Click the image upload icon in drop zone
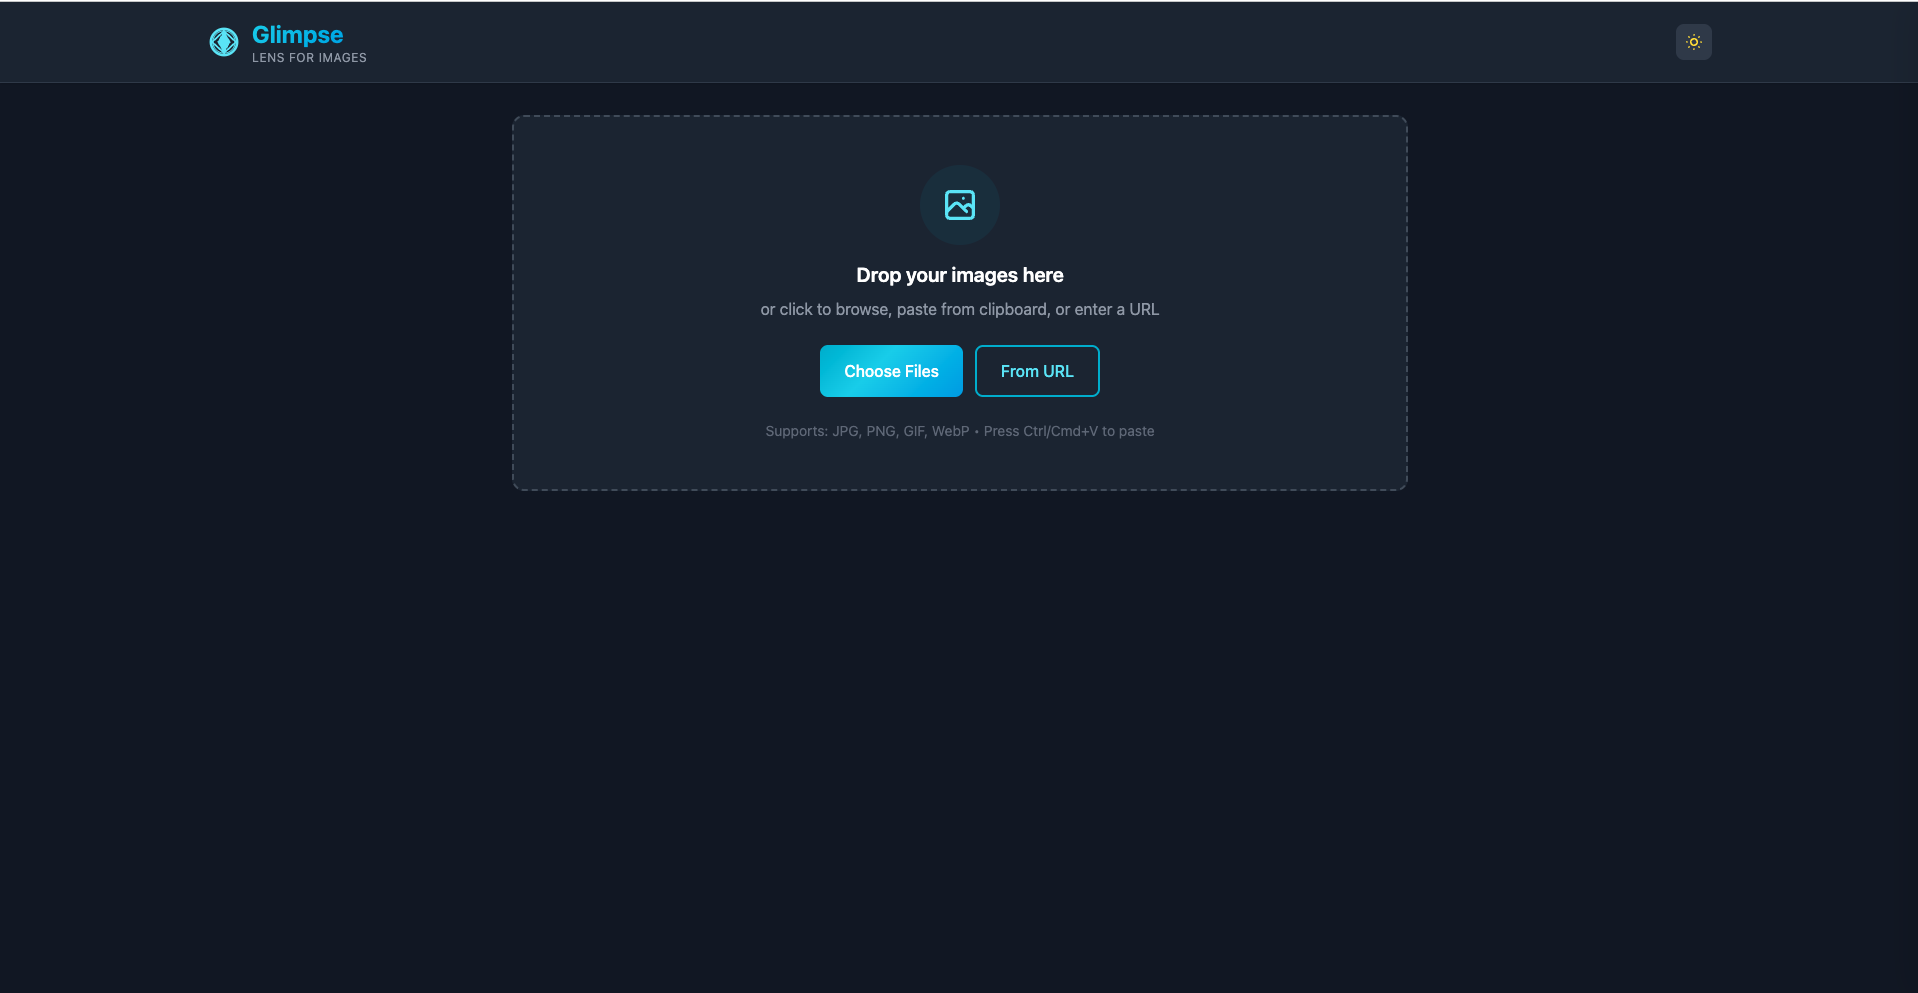This screenshot has width=1918, height=993. 960,205
